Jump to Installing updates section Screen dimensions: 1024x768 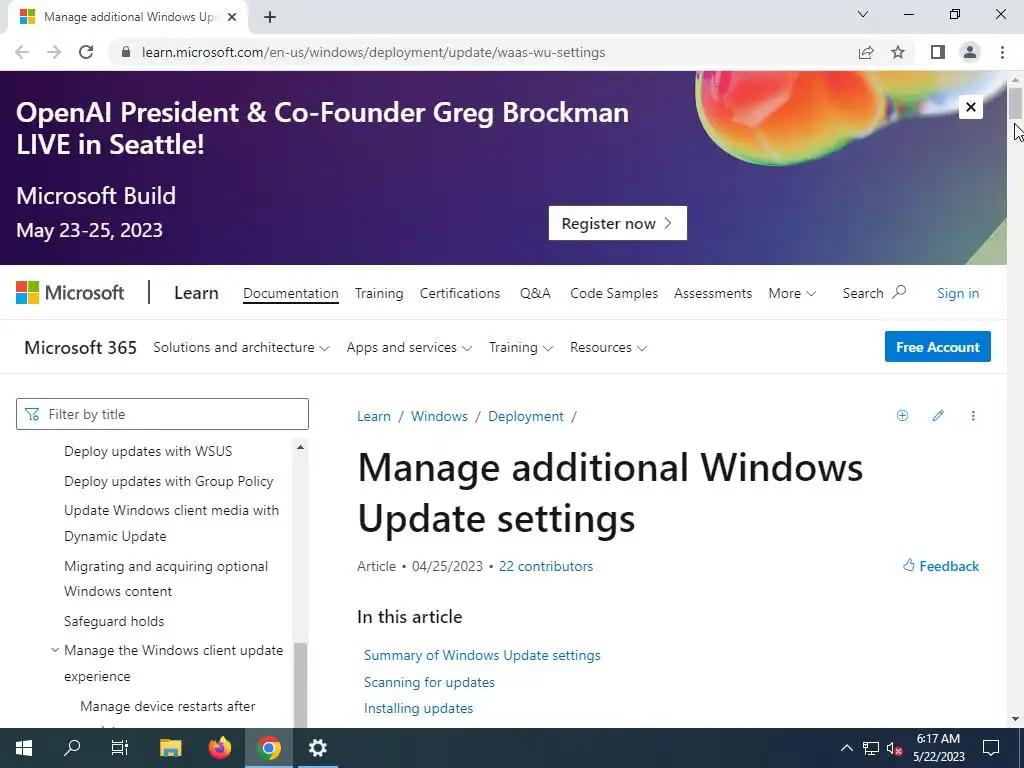click(x=418, y=708)
